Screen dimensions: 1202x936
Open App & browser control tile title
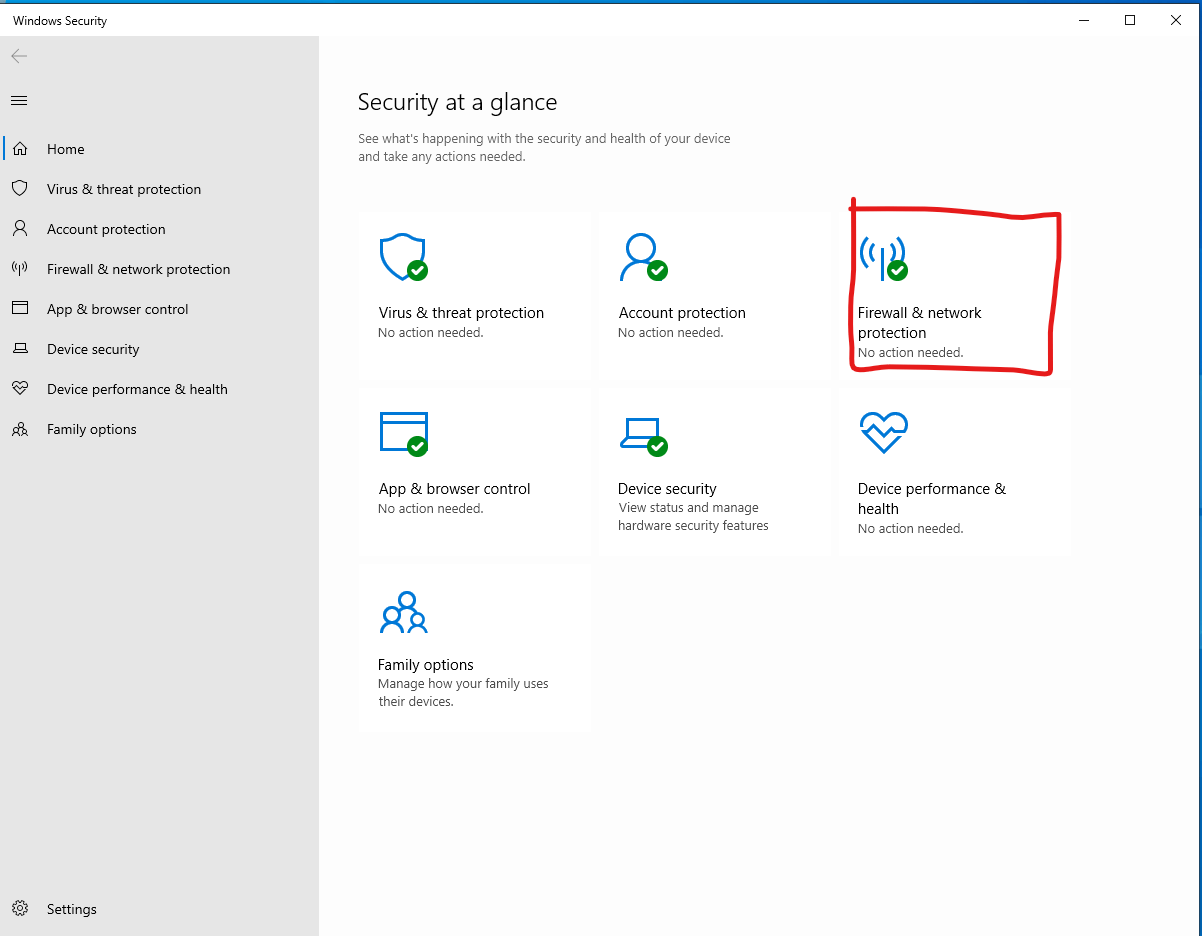(454, 489)
